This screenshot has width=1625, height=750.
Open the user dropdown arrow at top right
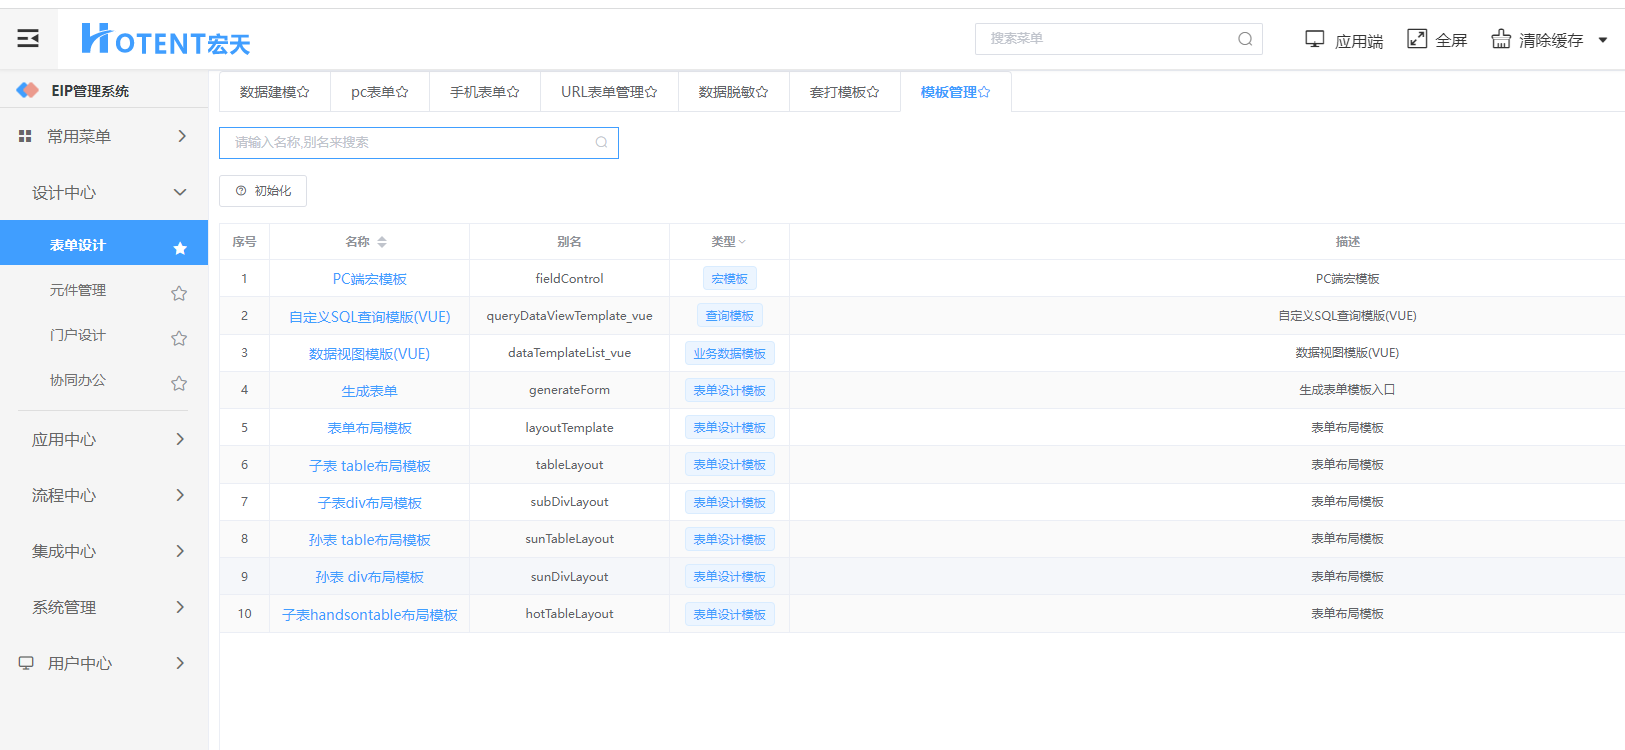[1603, 40]
